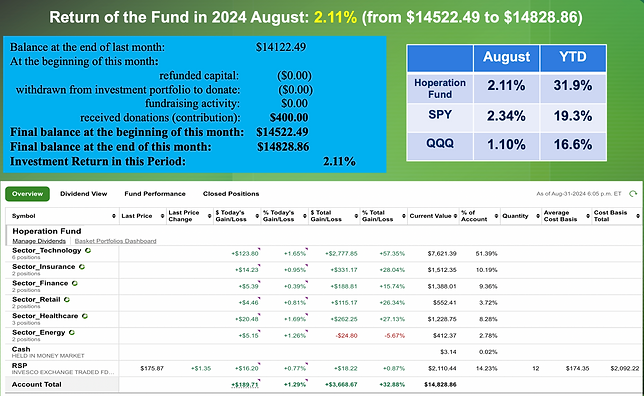Screen dimensions: 644x396
Task: Click RSP cost basis total $2,092.22
Action: tap(624, 368)
